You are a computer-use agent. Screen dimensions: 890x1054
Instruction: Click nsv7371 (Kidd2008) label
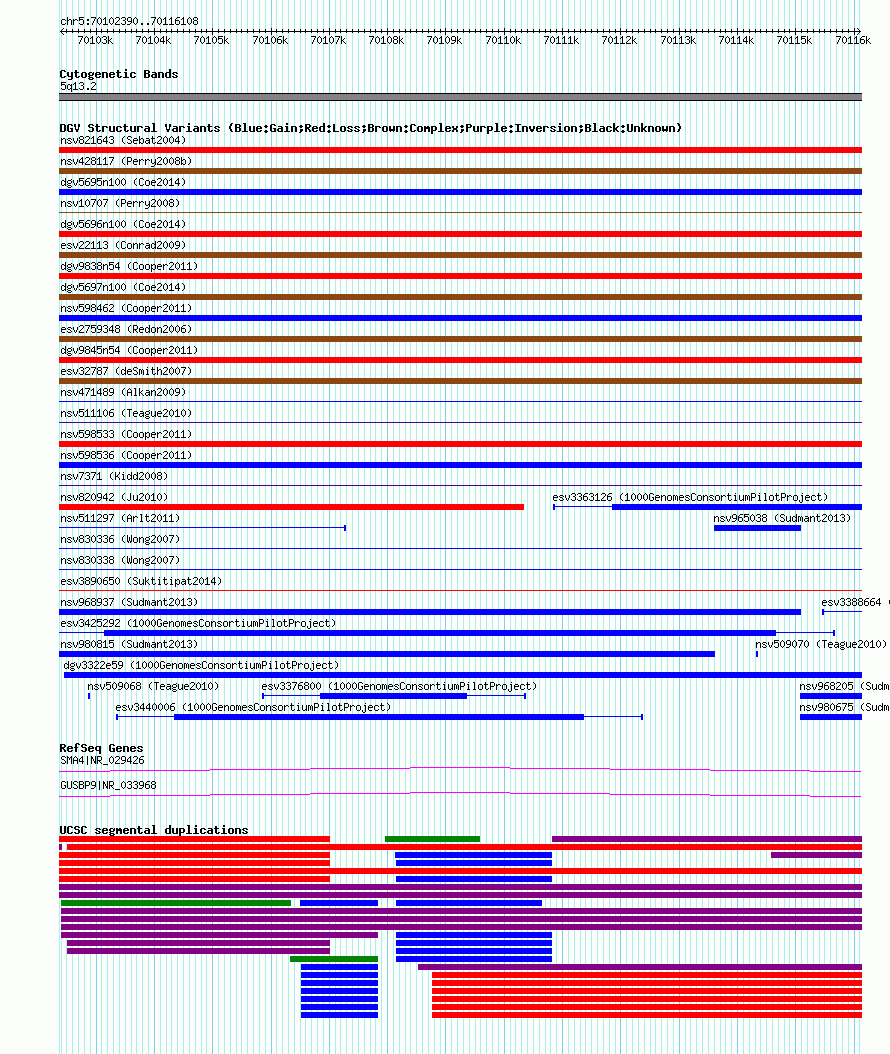point(114,476)
